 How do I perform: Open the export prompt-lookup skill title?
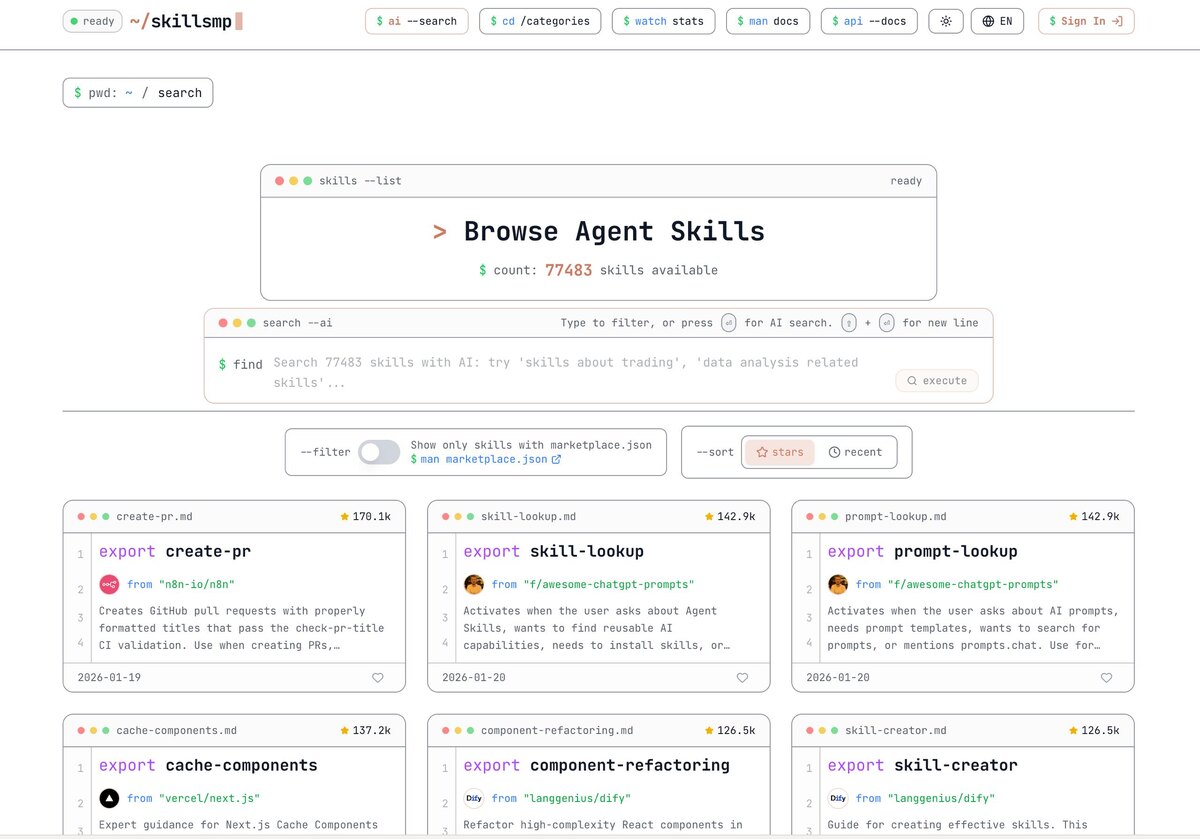coord(922,551)
